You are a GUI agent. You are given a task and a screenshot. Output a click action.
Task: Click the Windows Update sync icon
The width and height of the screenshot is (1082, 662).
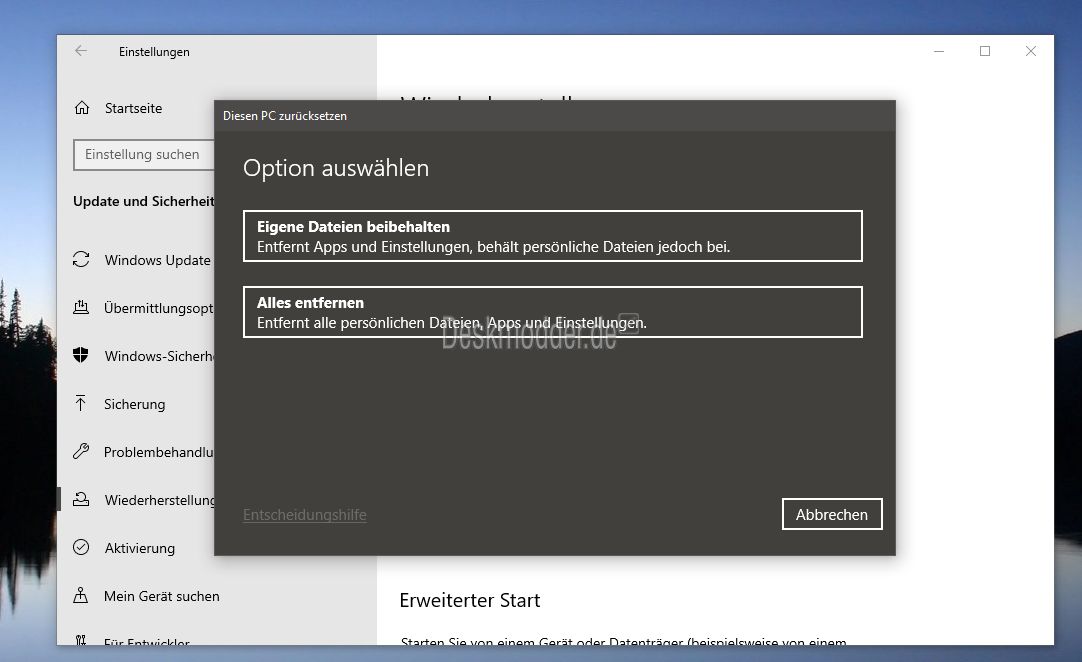click(x=81, y=260)
